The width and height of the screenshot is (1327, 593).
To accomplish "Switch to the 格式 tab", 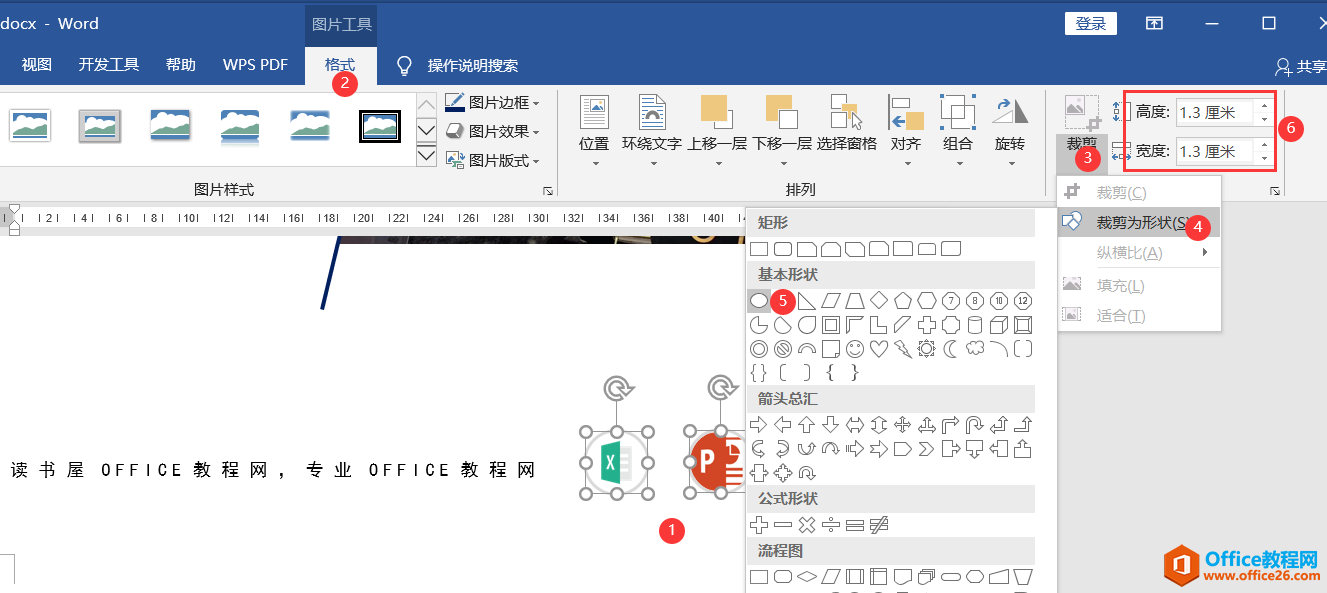I will [340, 65].
